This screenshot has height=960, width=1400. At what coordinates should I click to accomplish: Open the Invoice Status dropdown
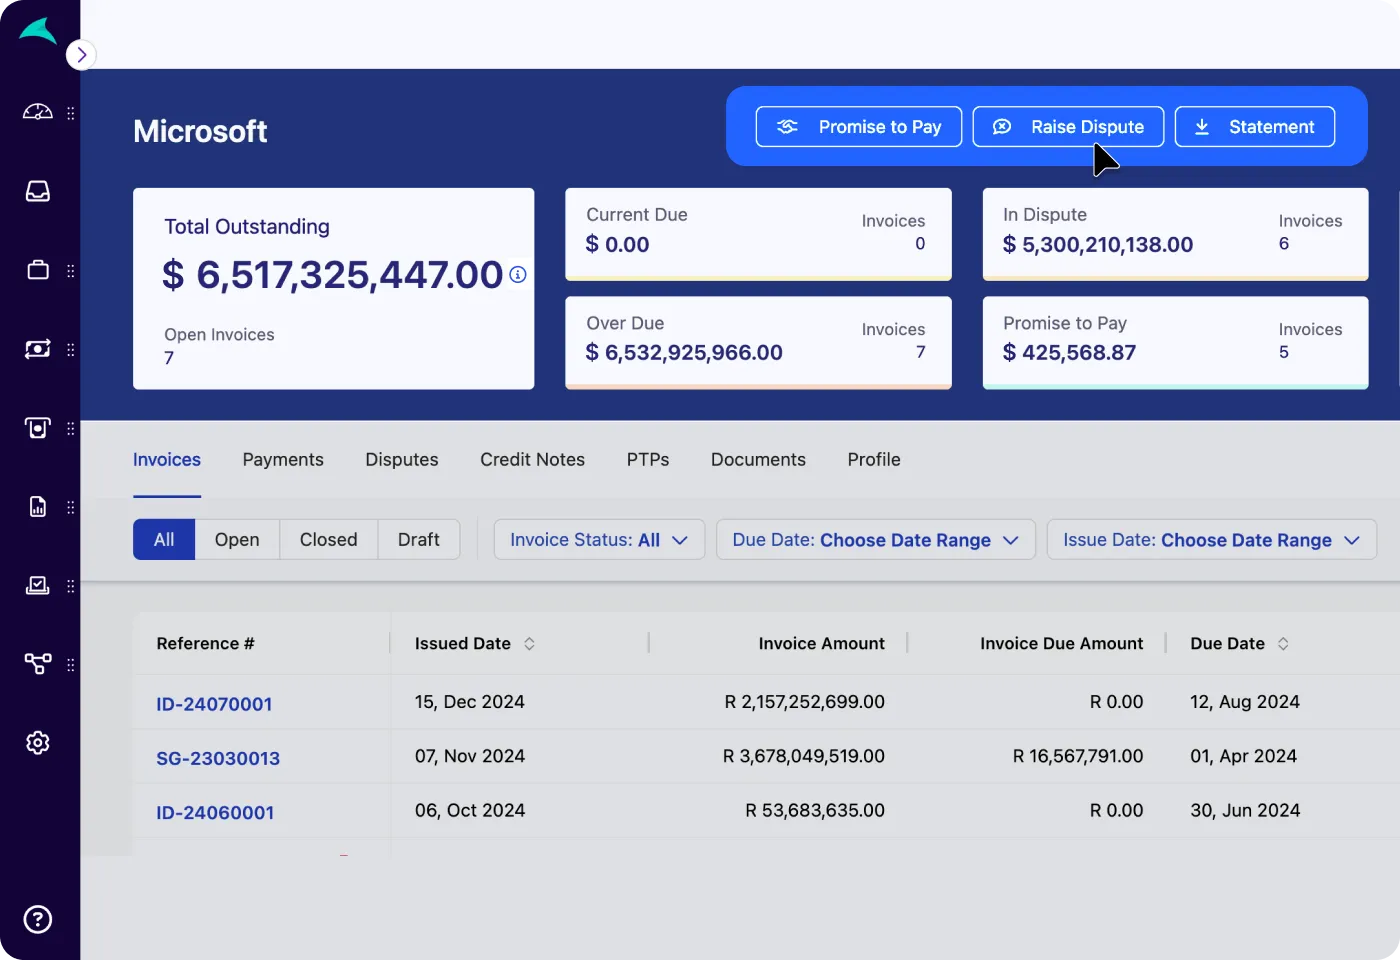(599, 540)
